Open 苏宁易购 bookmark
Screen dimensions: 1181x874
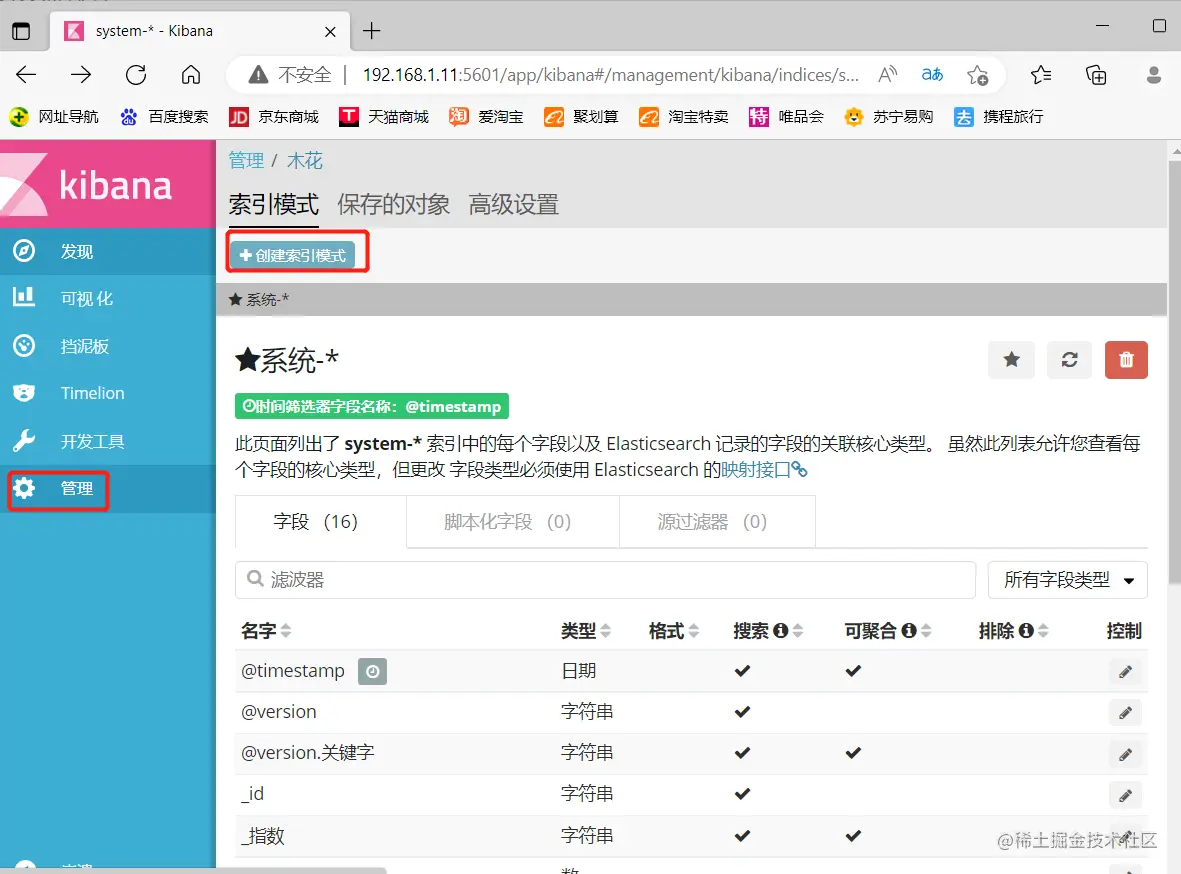point(889,117)
